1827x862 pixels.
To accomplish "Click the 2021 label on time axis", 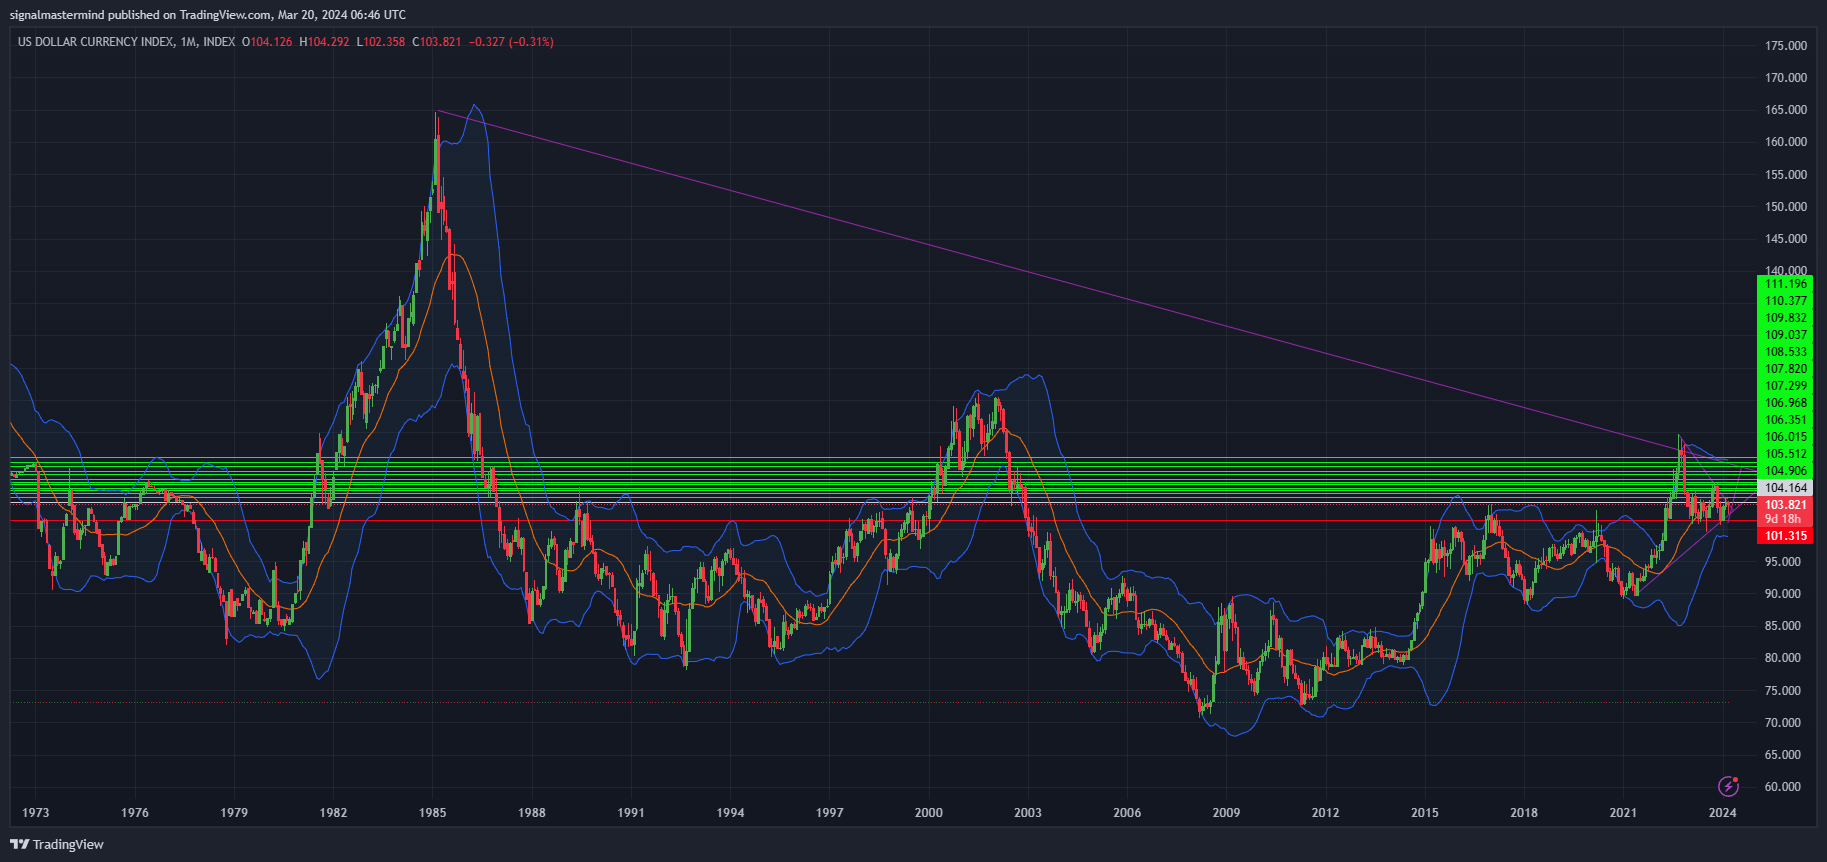I will click(x=1623, y=813).
